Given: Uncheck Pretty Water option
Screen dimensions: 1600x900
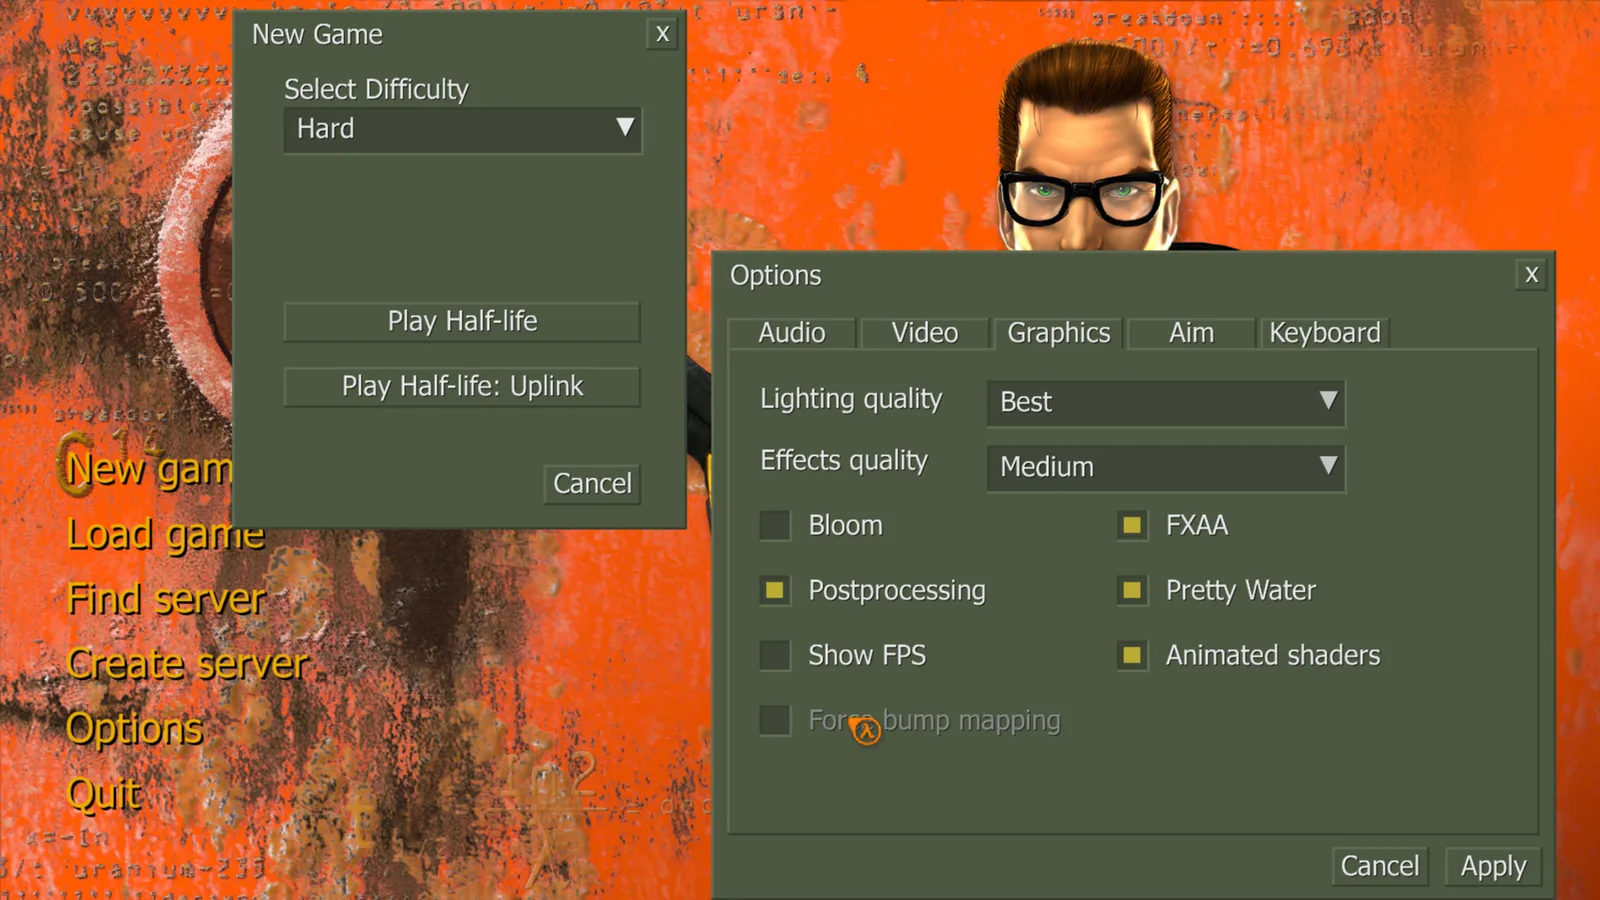Looking at the screenshot, I should click(x=1132, y=590).
